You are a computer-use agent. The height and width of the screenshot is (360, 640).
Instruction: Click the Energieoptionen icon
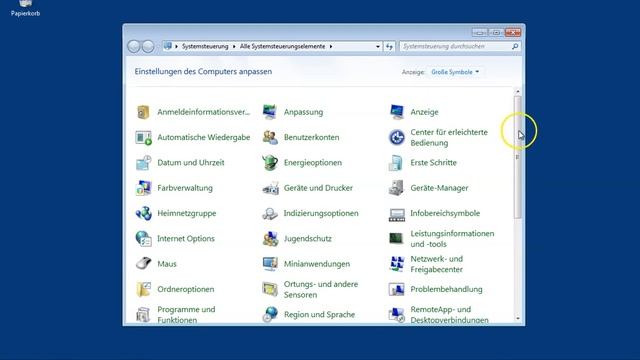270,162
